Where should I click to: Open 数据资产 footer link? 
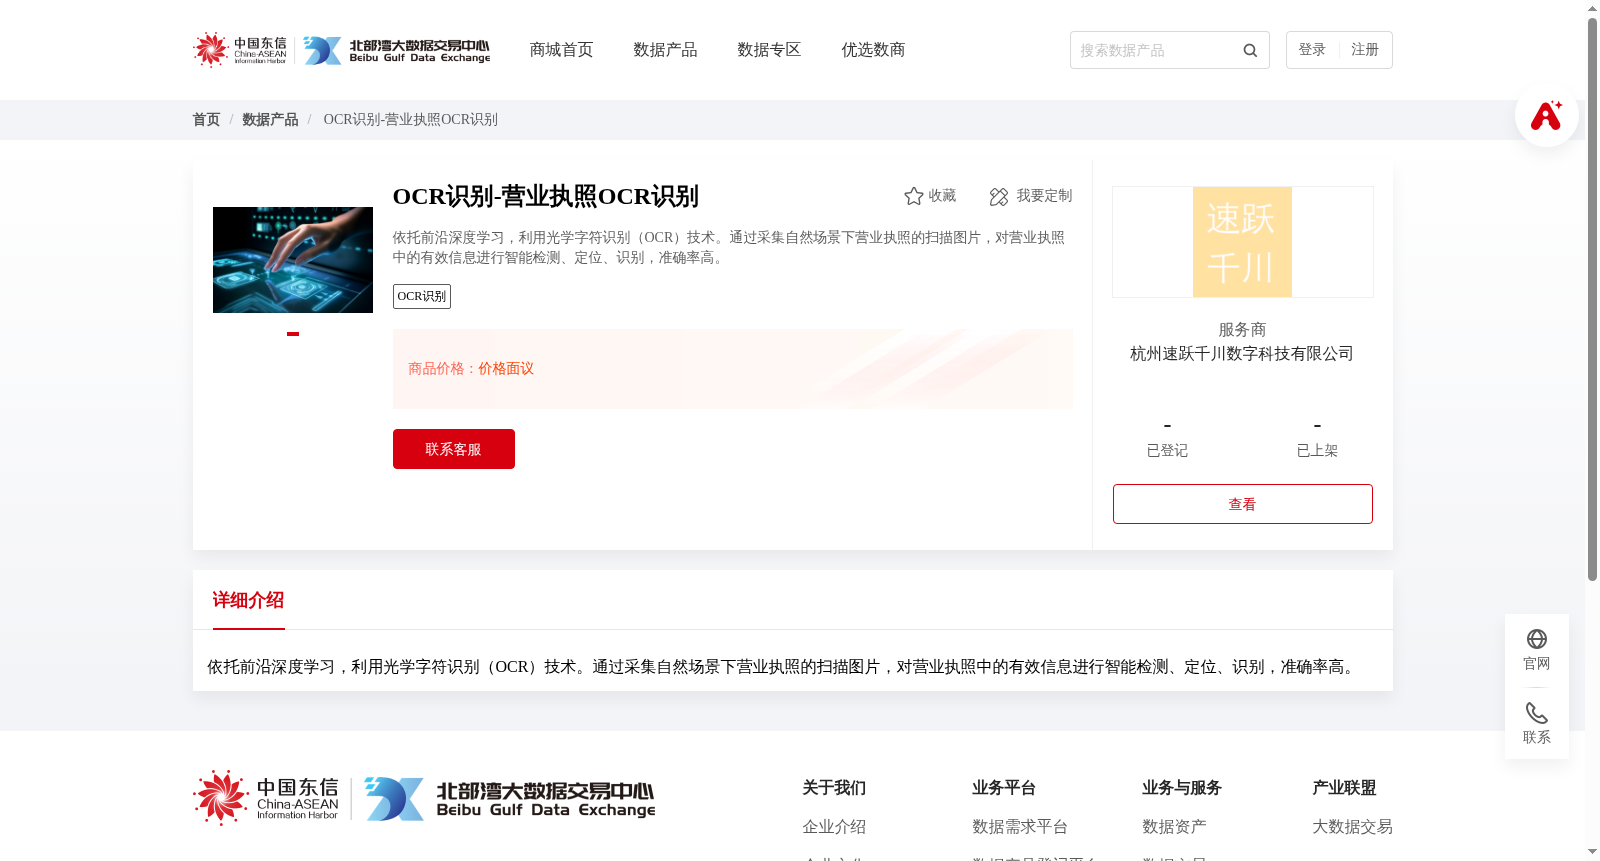tap(1174, 827)
